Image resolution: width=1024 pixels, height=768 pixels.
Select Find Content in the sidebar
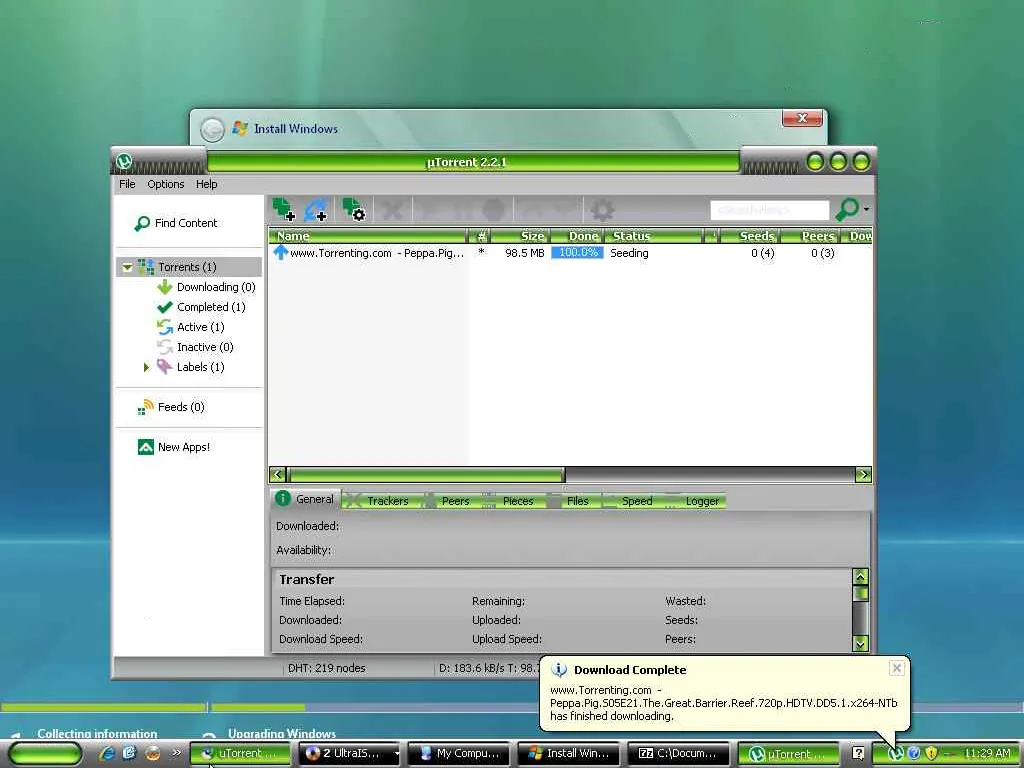176,223
